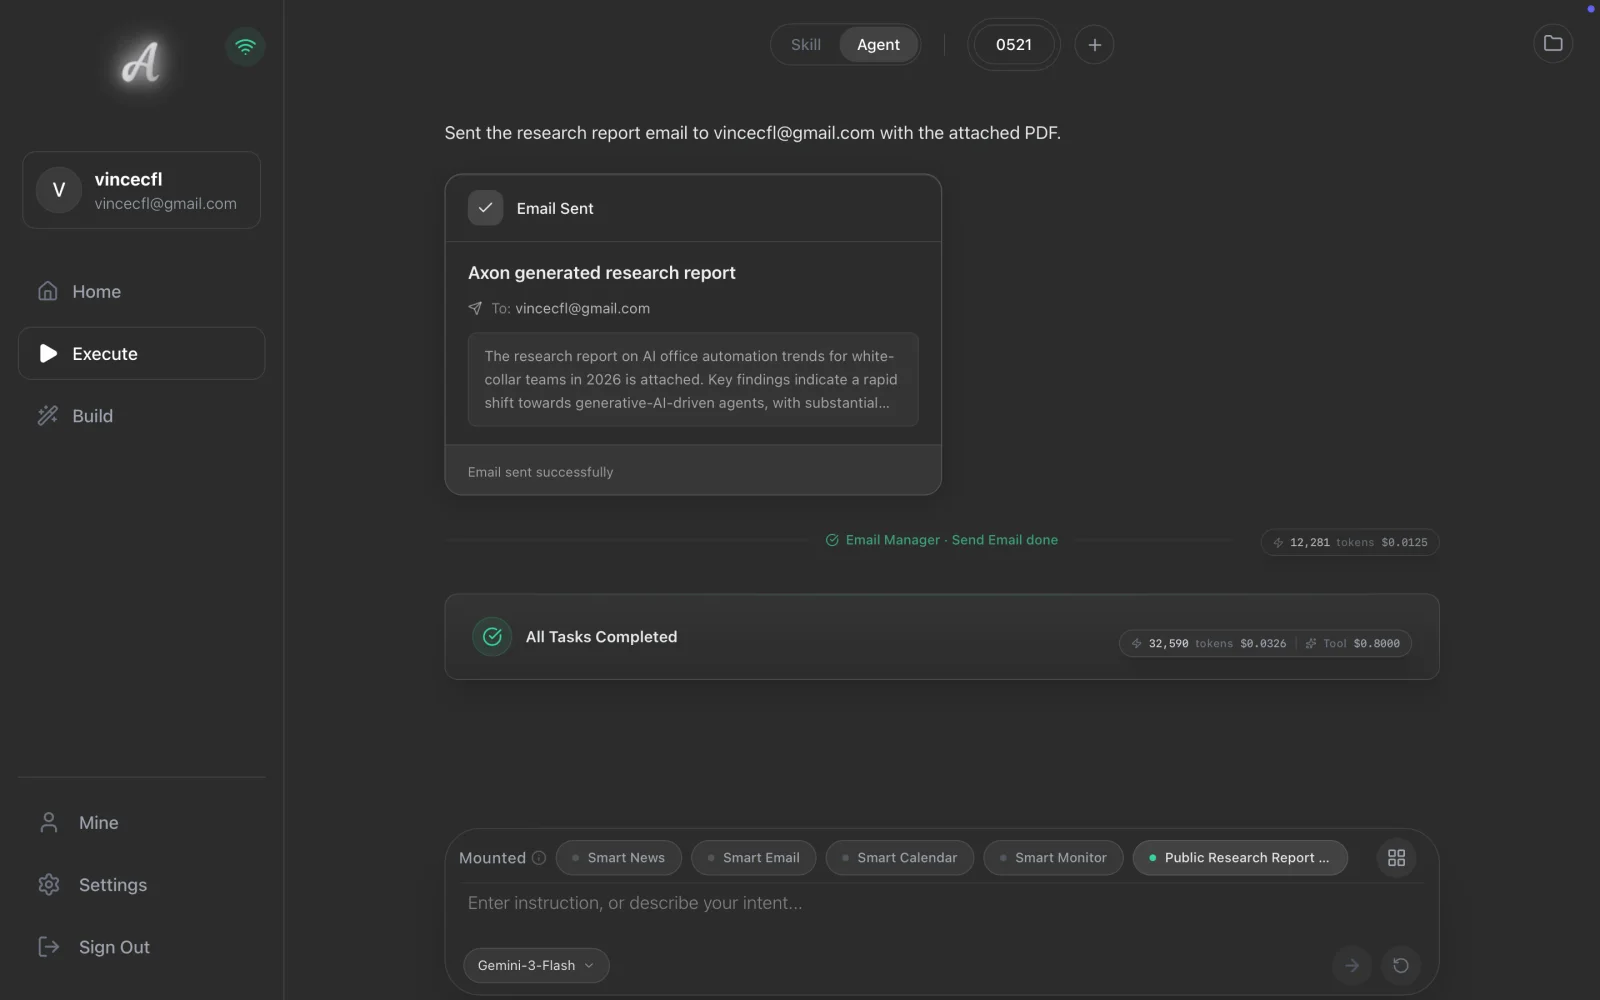
Task: Click the Mine person icon
Action: (x=48, y=822)
